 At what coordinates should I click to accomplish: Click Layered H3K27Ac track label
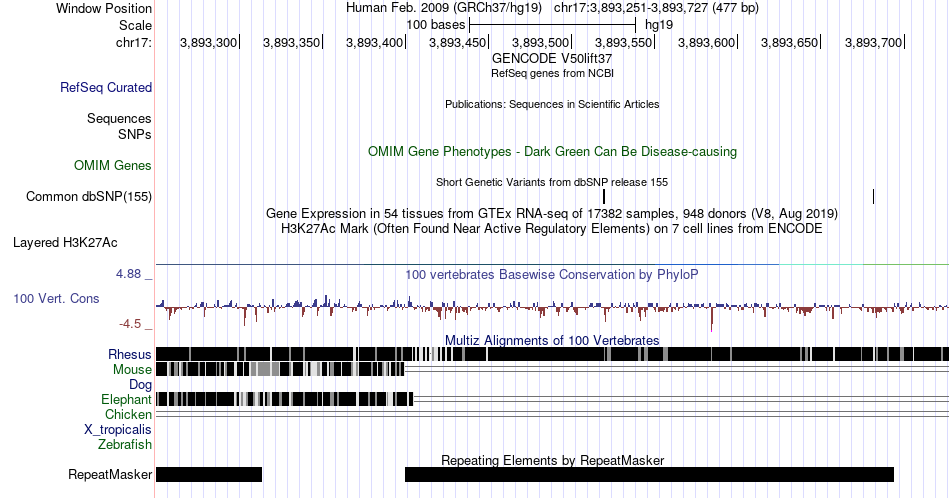[x=65, y=242]
